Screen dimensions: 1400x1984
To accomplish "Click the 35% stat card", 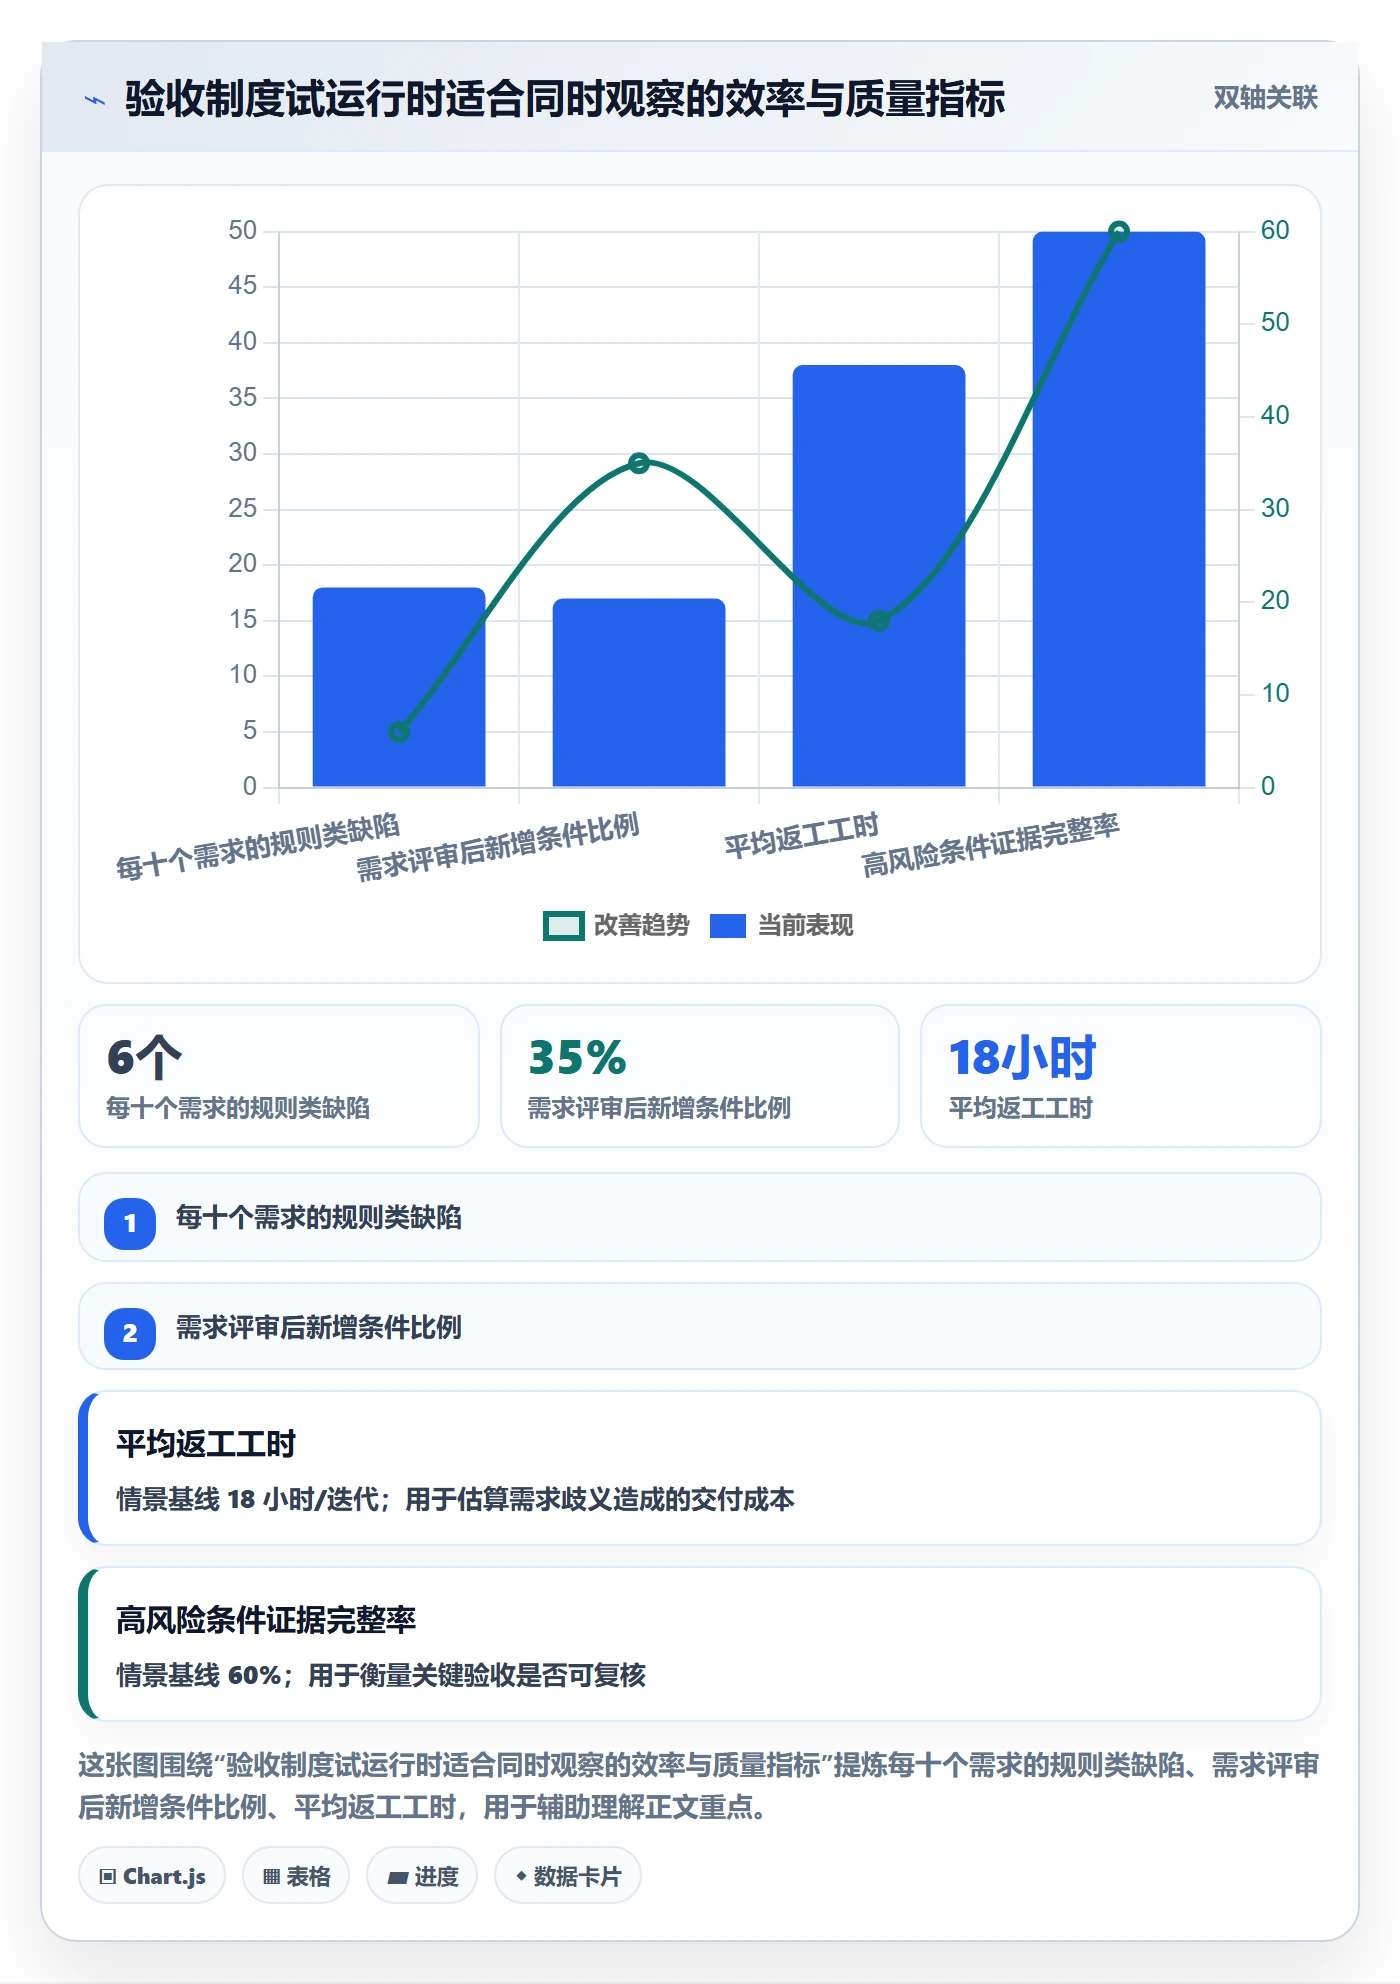I will click(x=700, y=1076).
